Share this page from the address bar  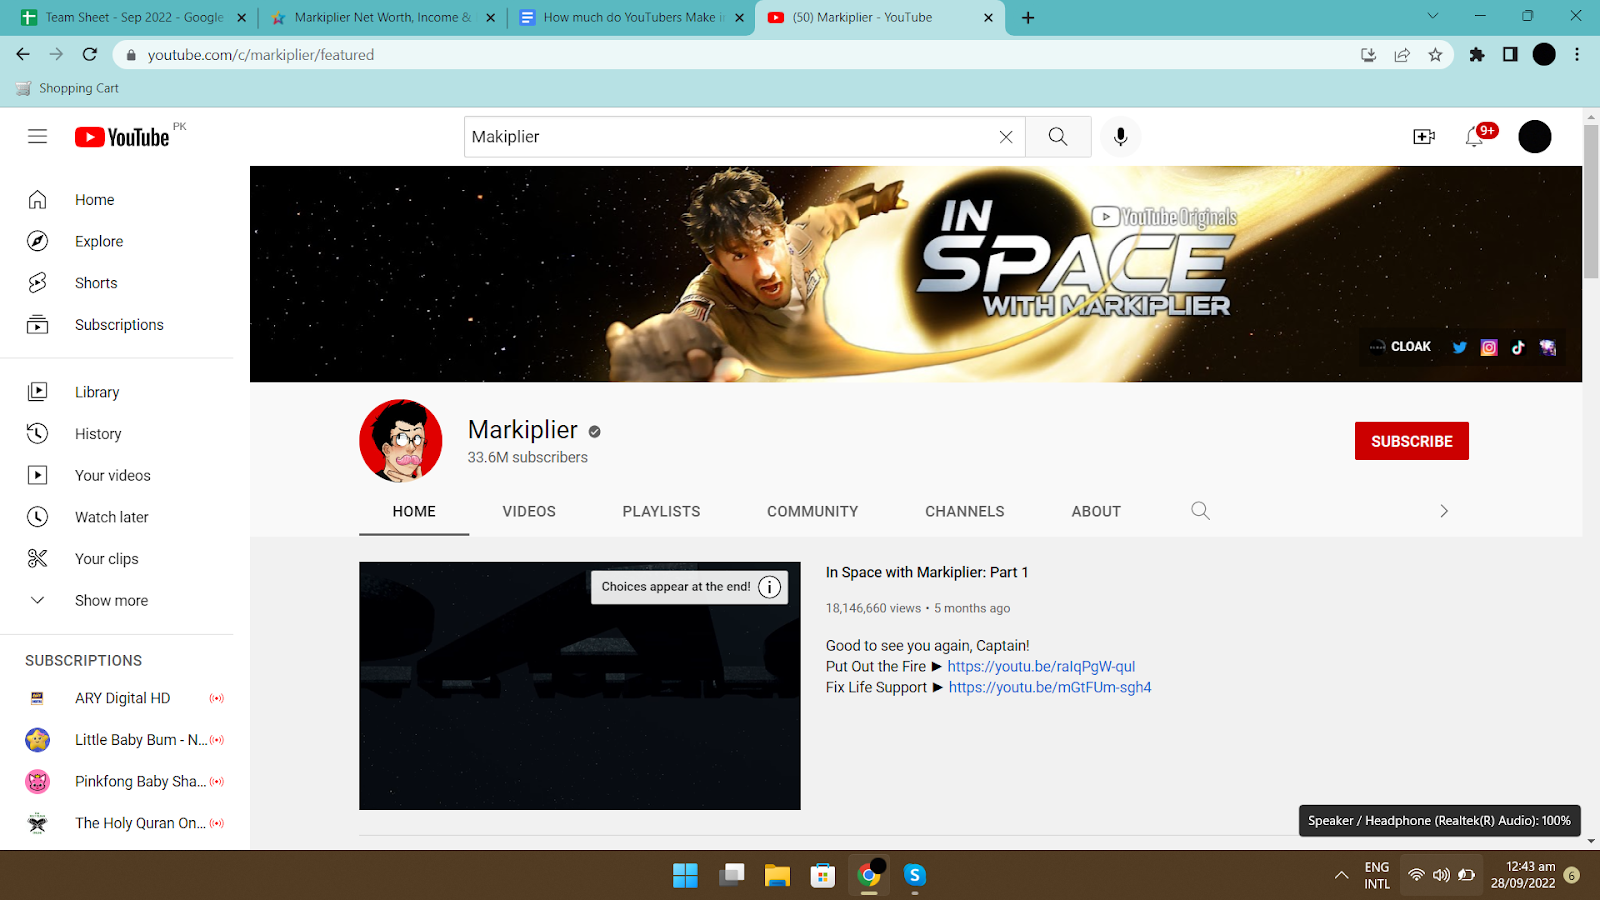(1402, 55)
